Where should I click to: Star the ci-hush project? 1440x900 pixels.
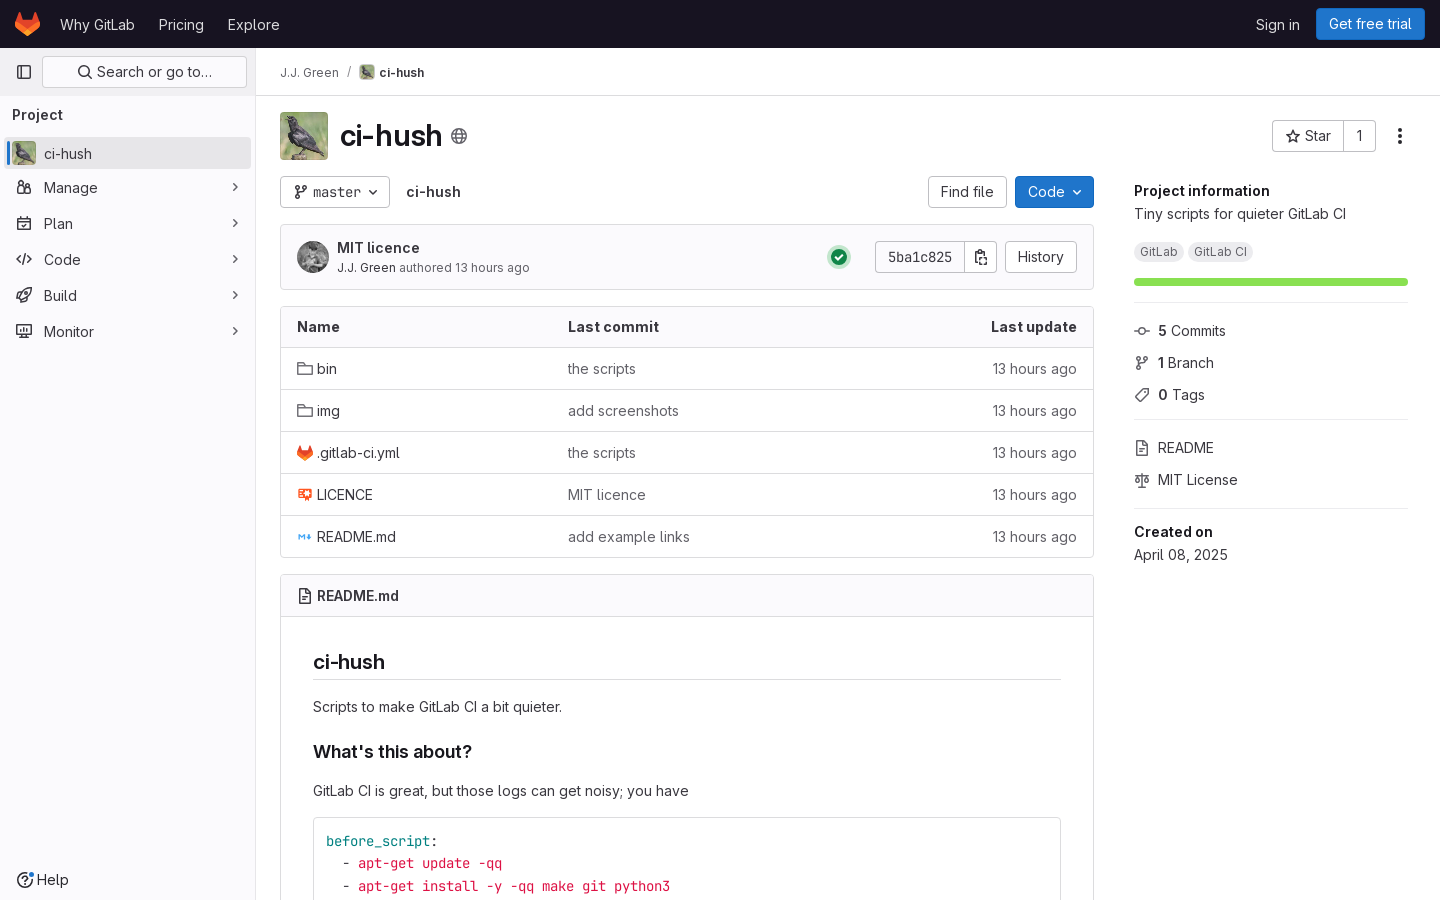tap(1308, 136)
